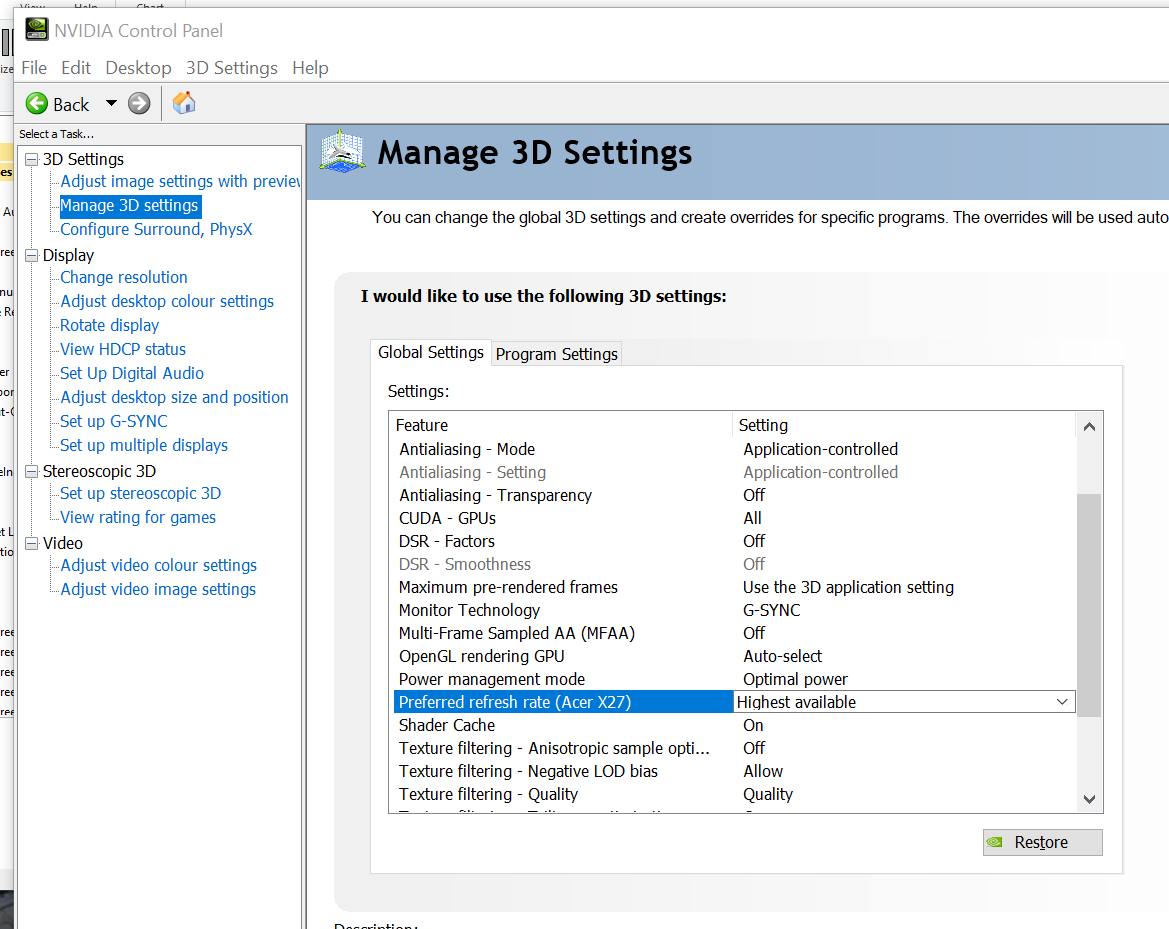Viewport: 1169px width, 929px height.
Task: Click the NVIDIA Control Panel title icon
Action: pos(37,29)
